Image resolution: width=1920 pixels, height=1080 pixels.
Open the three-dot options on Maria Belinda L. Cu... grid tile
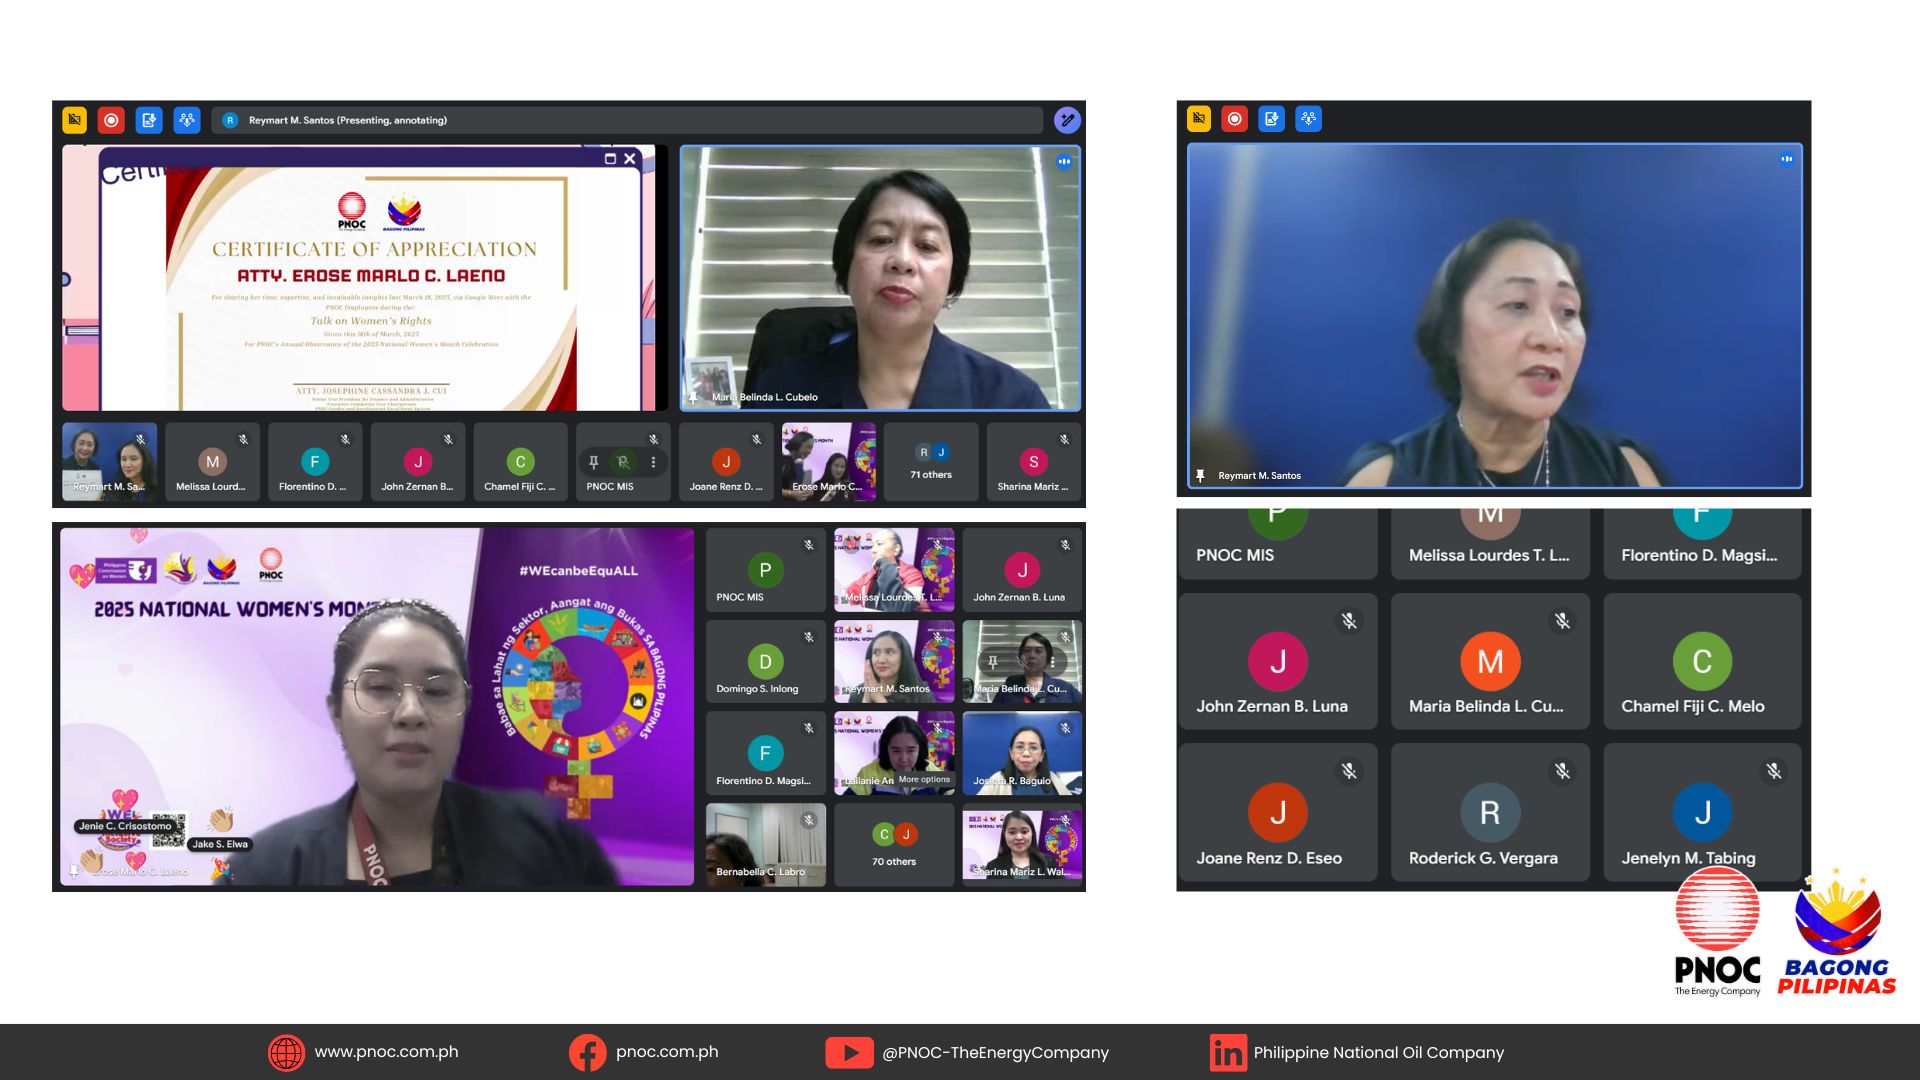[x=1052, y=662]
